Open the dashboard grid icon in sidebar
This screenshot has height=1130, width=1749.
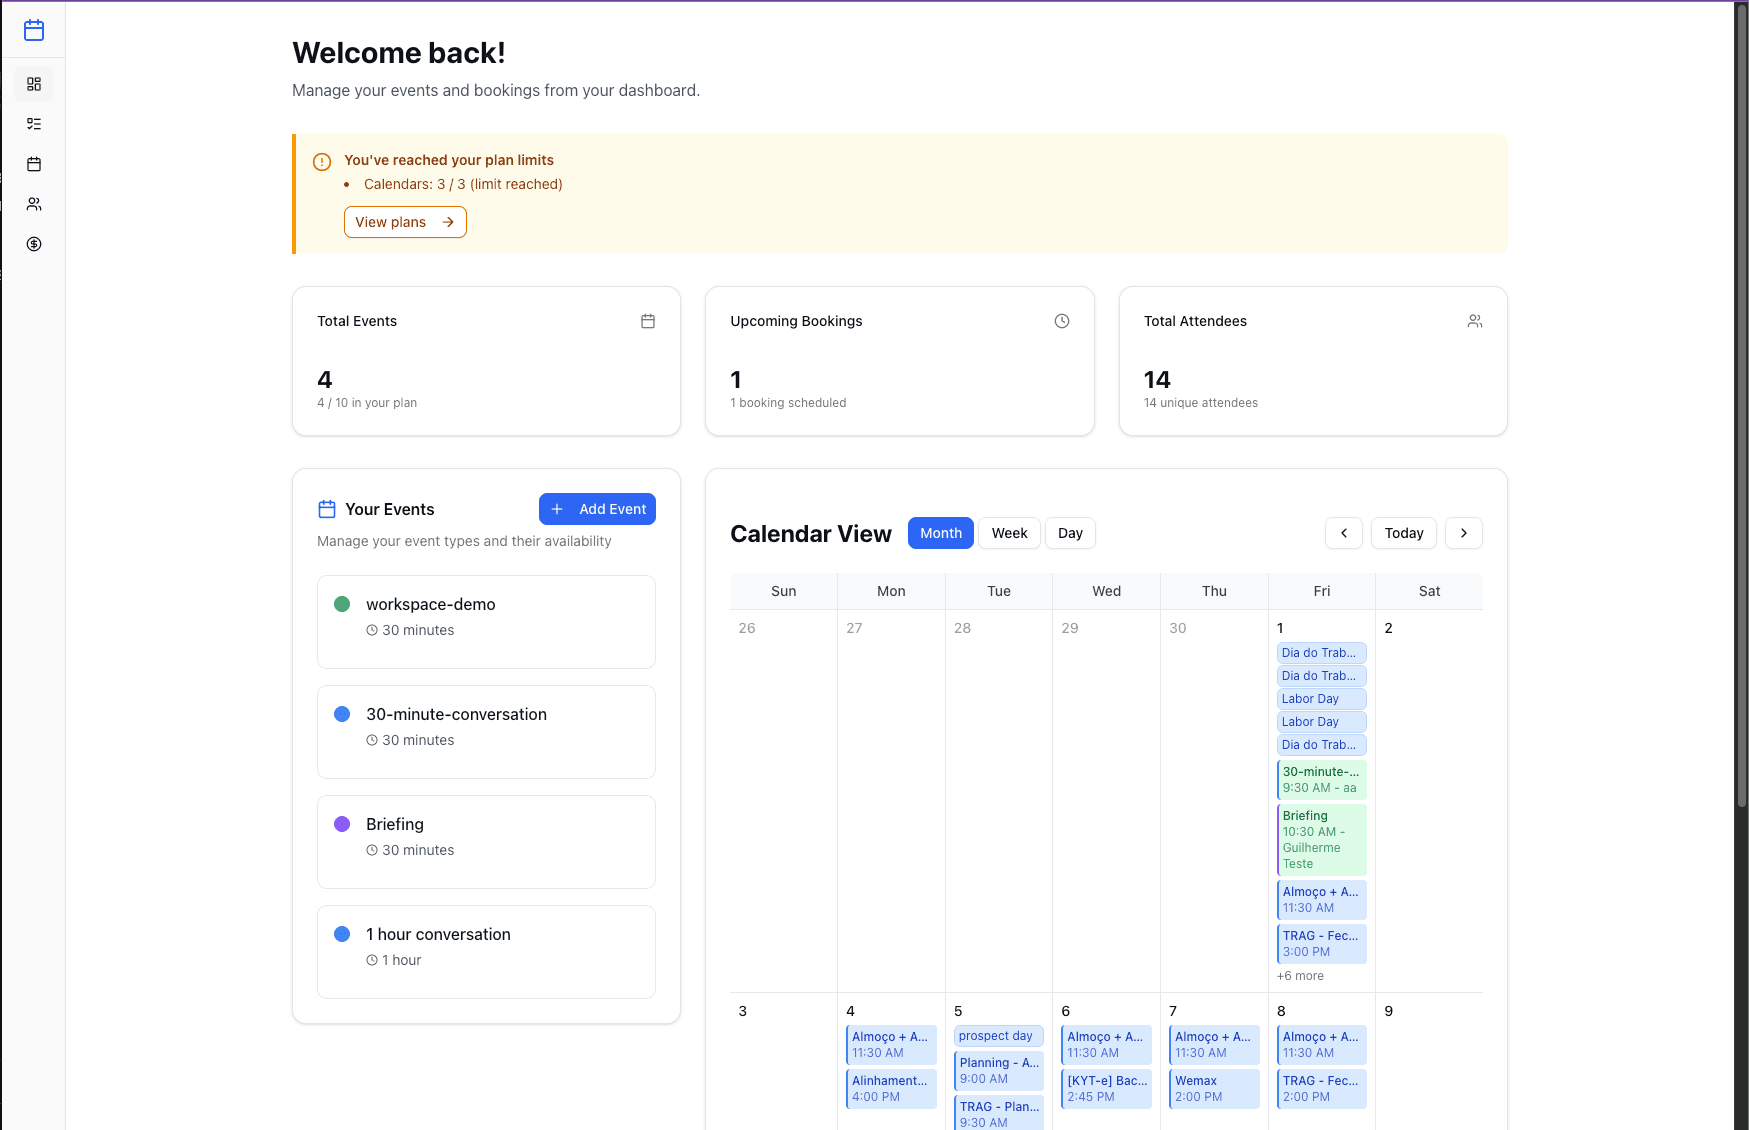coord(34,84)
